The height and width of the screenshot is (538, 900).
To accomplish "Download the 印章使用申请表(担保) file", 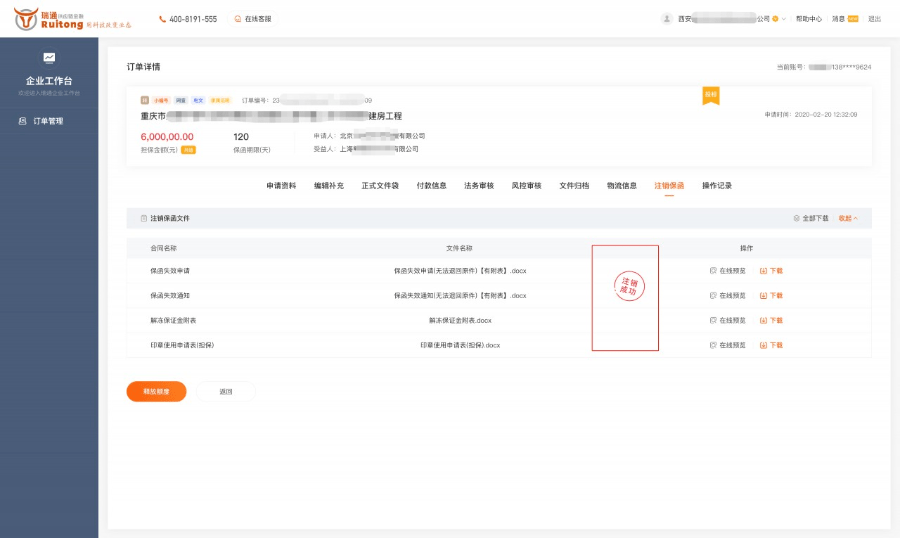I will [771, 345].
